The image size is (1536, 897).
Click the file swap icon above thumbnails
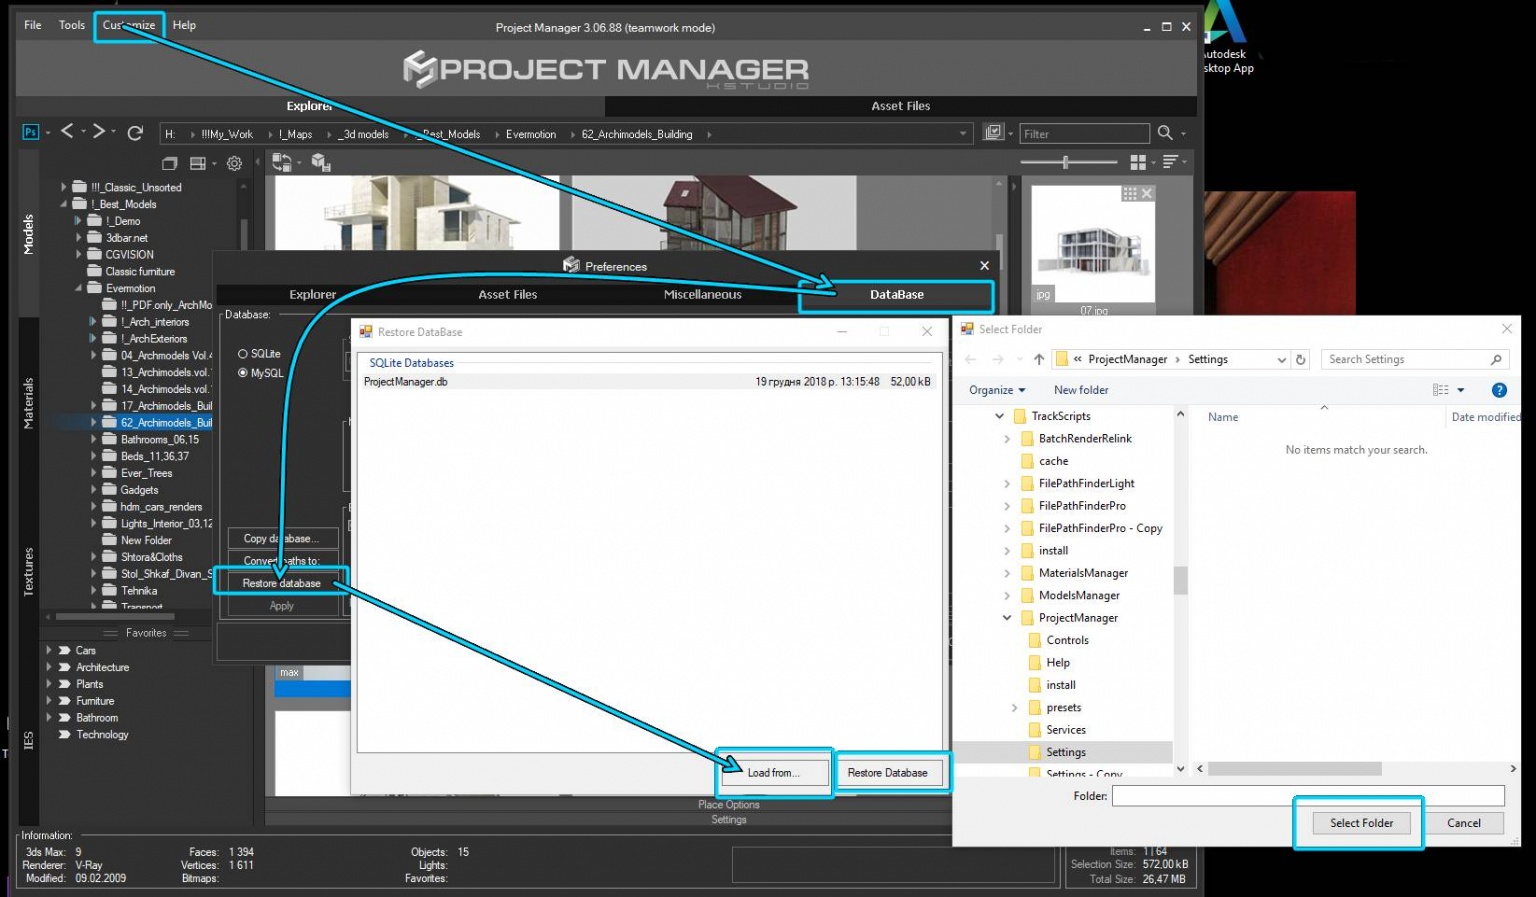[282, 162]
